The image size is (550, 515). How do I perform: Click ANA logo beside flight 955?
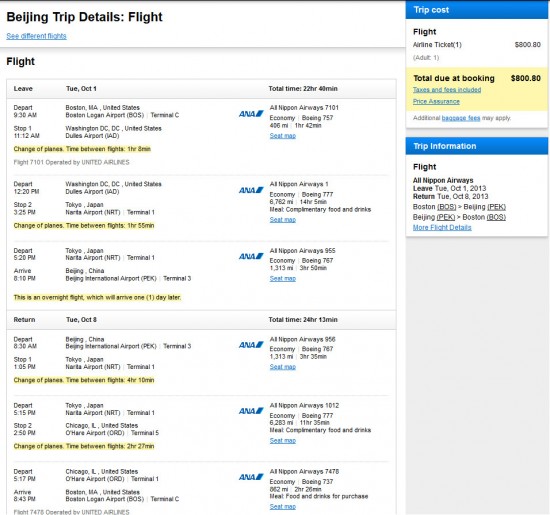pyautogui.click(x=251, y=256)
